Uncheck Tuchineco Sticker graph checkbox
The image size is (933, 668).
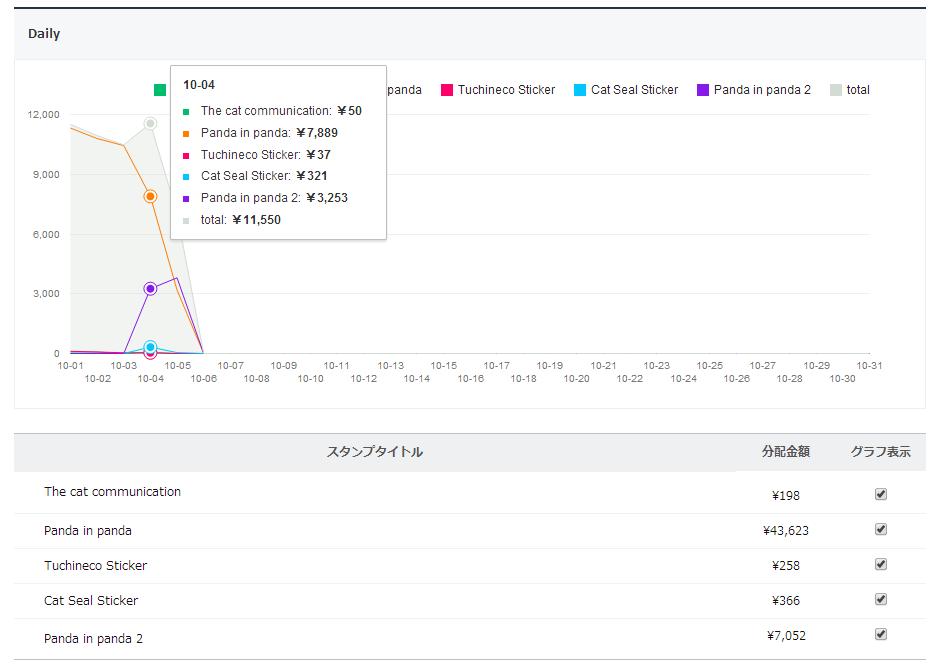pyautogui.click(x=881, y=564)
